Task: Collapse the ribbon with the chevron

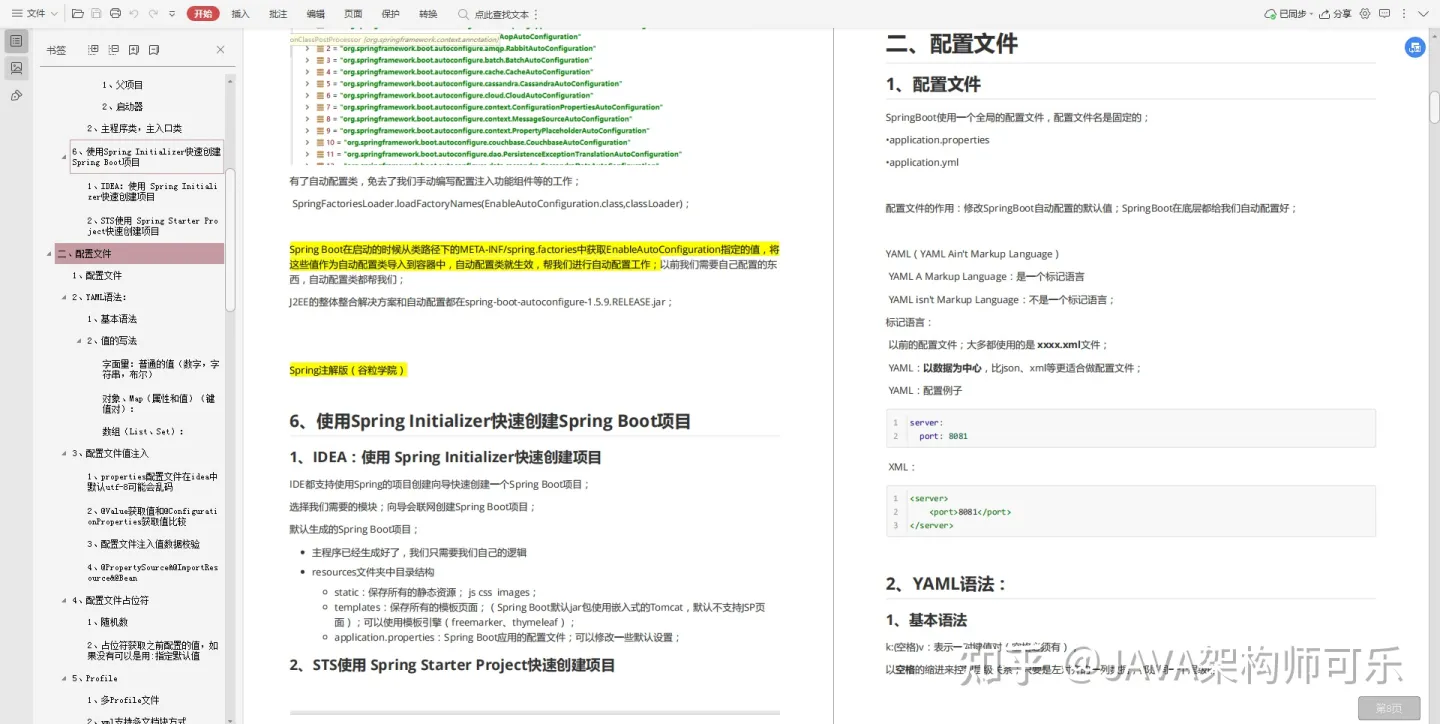Action: (x=1424, y=14)
